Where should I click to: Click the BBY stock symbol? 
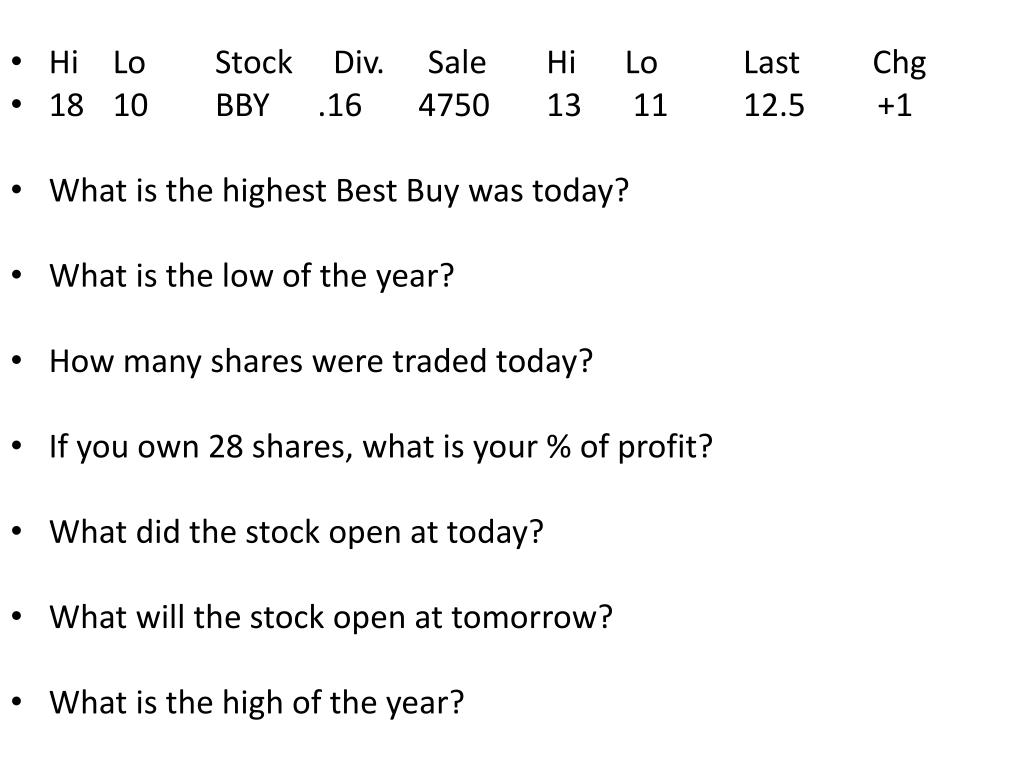click(242, 105)
